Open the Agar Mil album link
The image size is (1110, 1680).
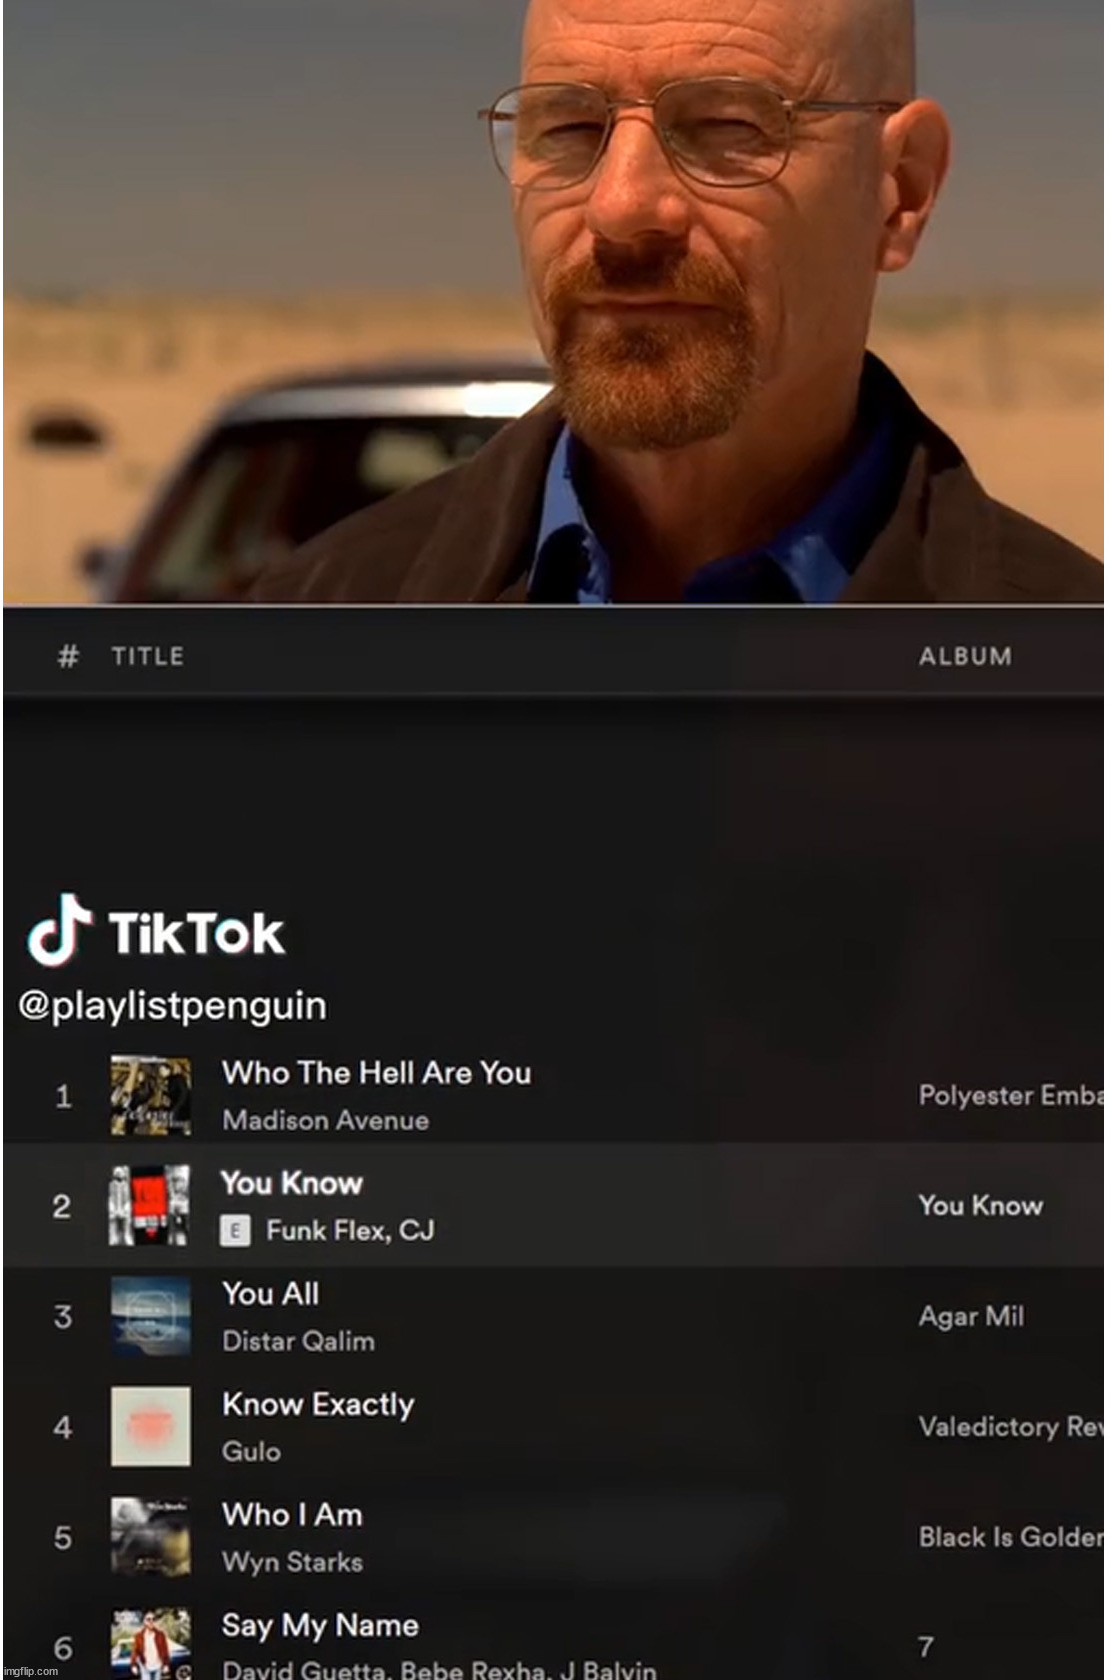point(971,1316)
